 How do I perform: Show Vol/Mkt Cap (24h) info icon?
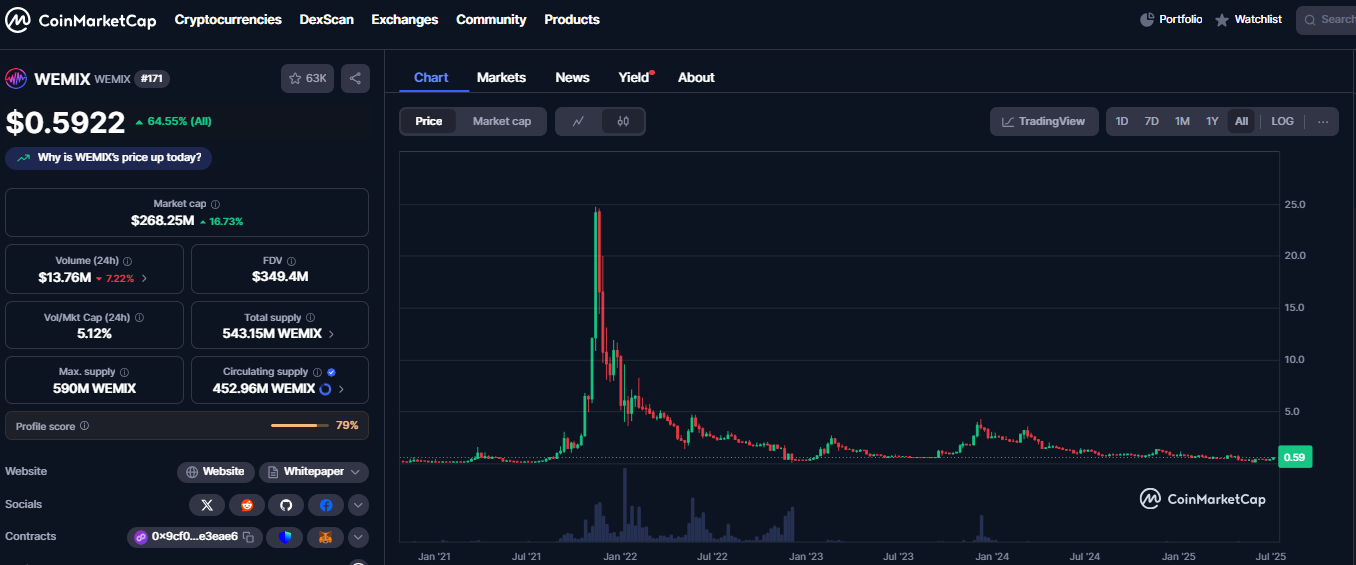pos(139,318)
